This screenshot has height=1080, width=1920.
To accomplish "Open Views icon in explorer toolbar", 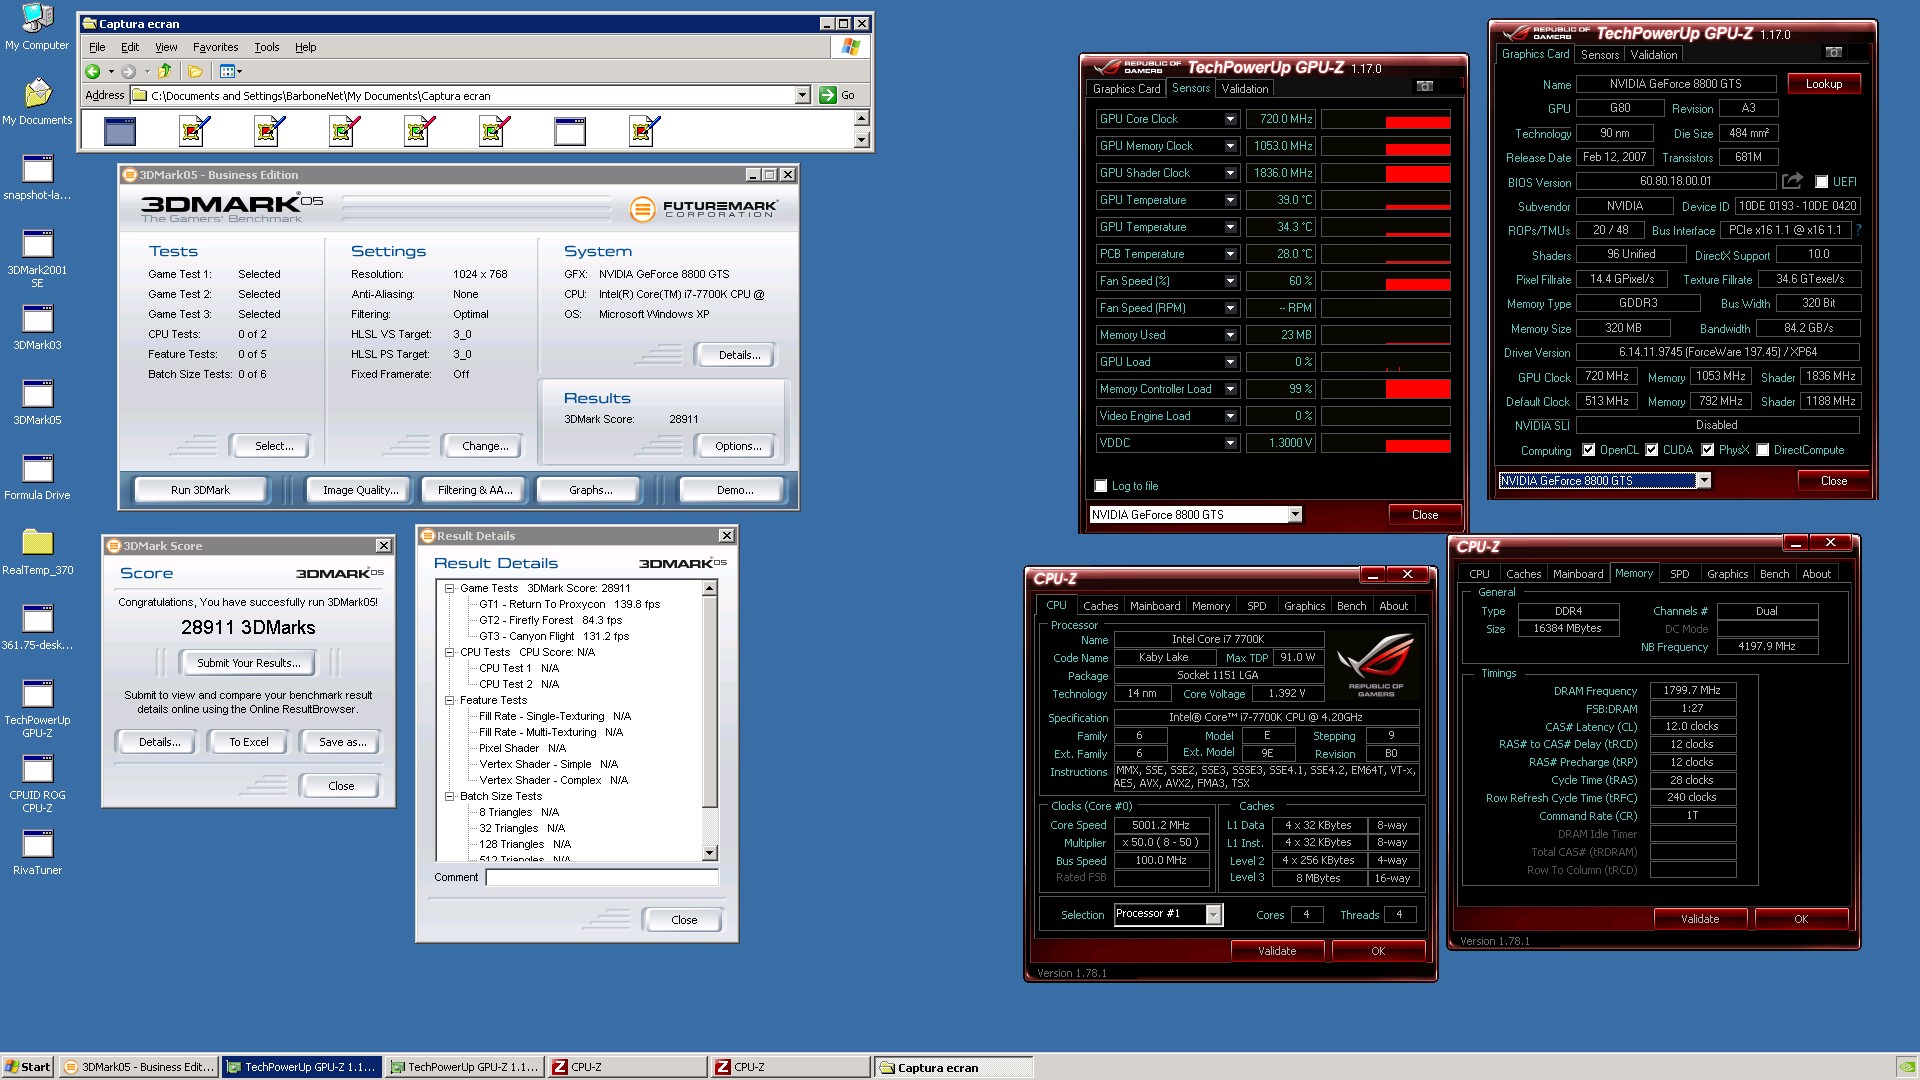I will pos(231,71).
